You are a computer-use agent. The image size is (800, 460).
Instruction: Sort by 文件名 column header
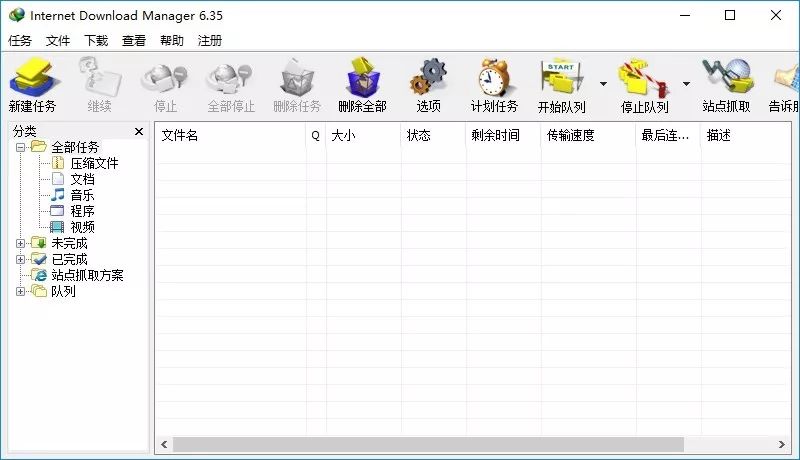pyautogui.click(x=230, y=135)
